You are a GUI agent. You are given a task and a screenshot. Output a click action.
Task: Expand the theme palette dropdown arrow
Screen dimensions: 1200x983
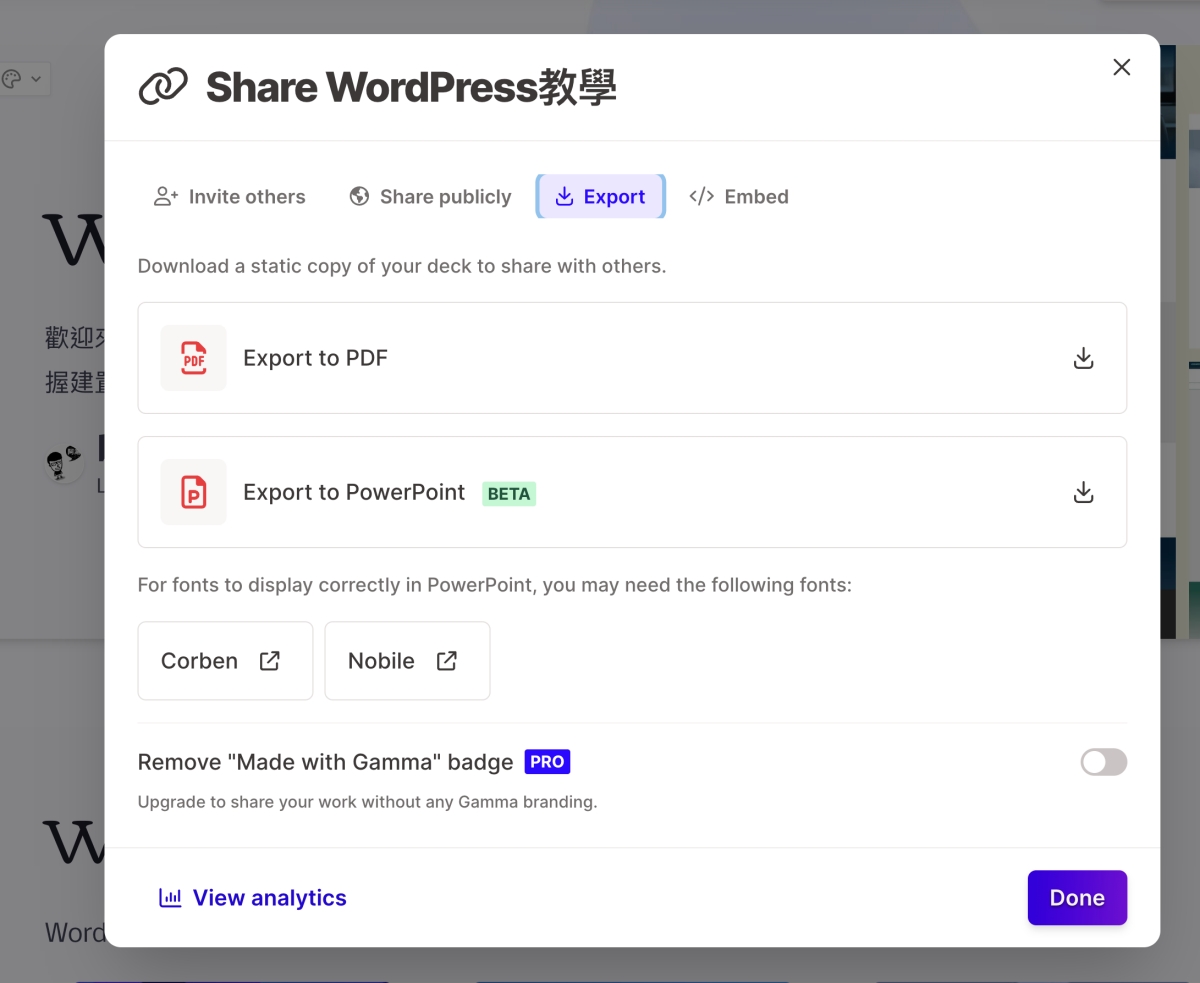tap(36, 79)
